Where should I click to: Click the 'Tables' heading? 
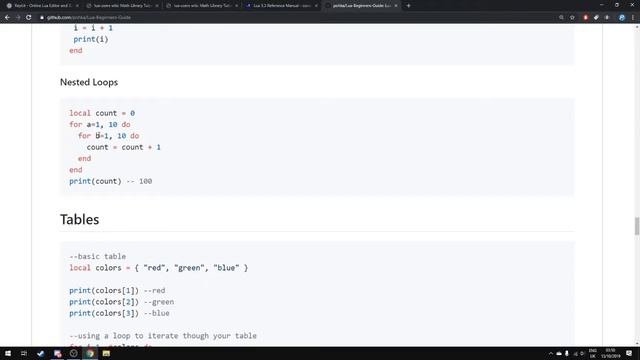tap(80, 220)
